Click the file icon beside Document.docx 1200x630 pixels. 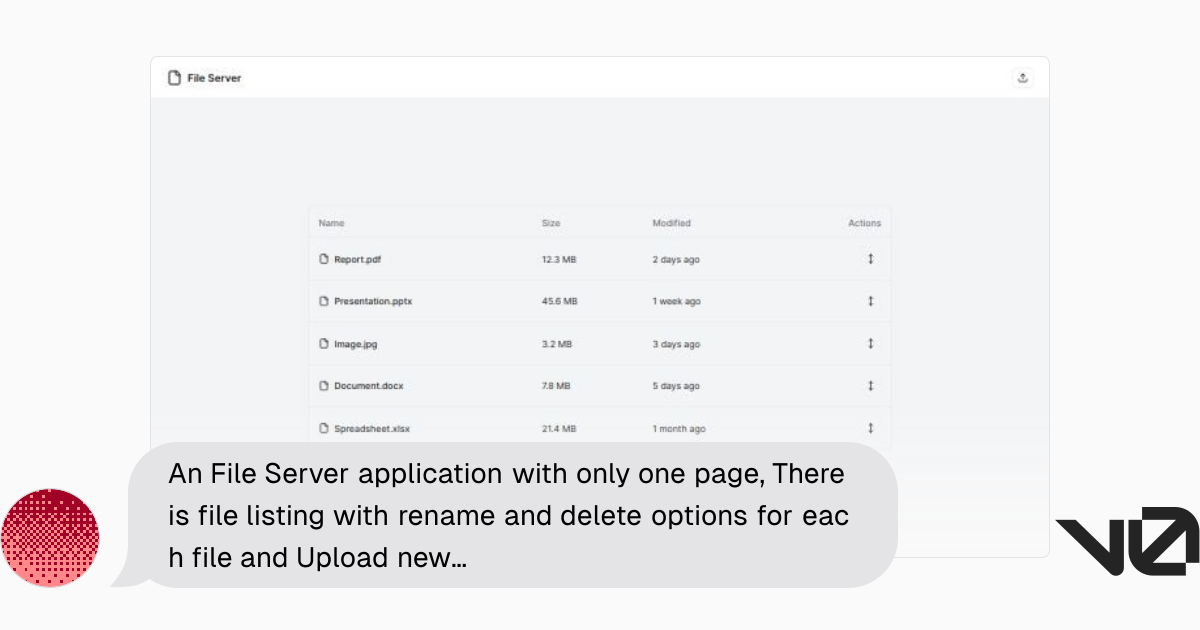pos(324,385)
